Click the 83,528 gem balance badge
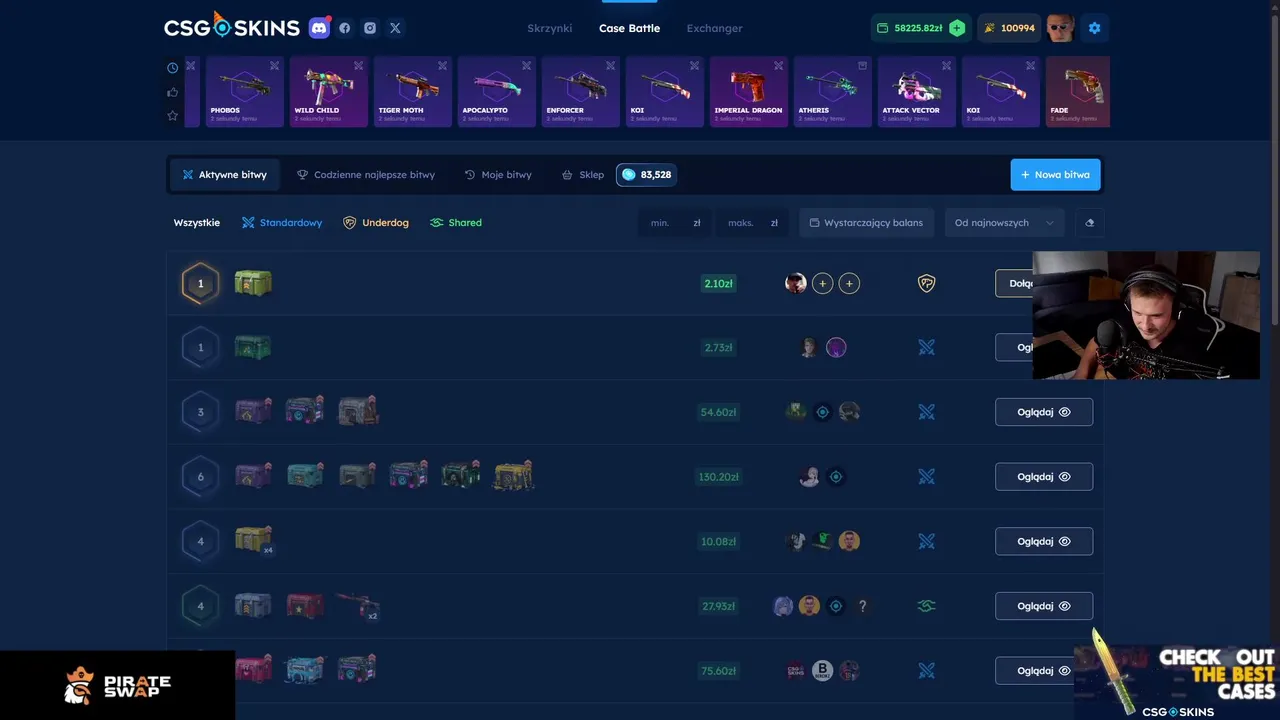 tap(646, 174)
